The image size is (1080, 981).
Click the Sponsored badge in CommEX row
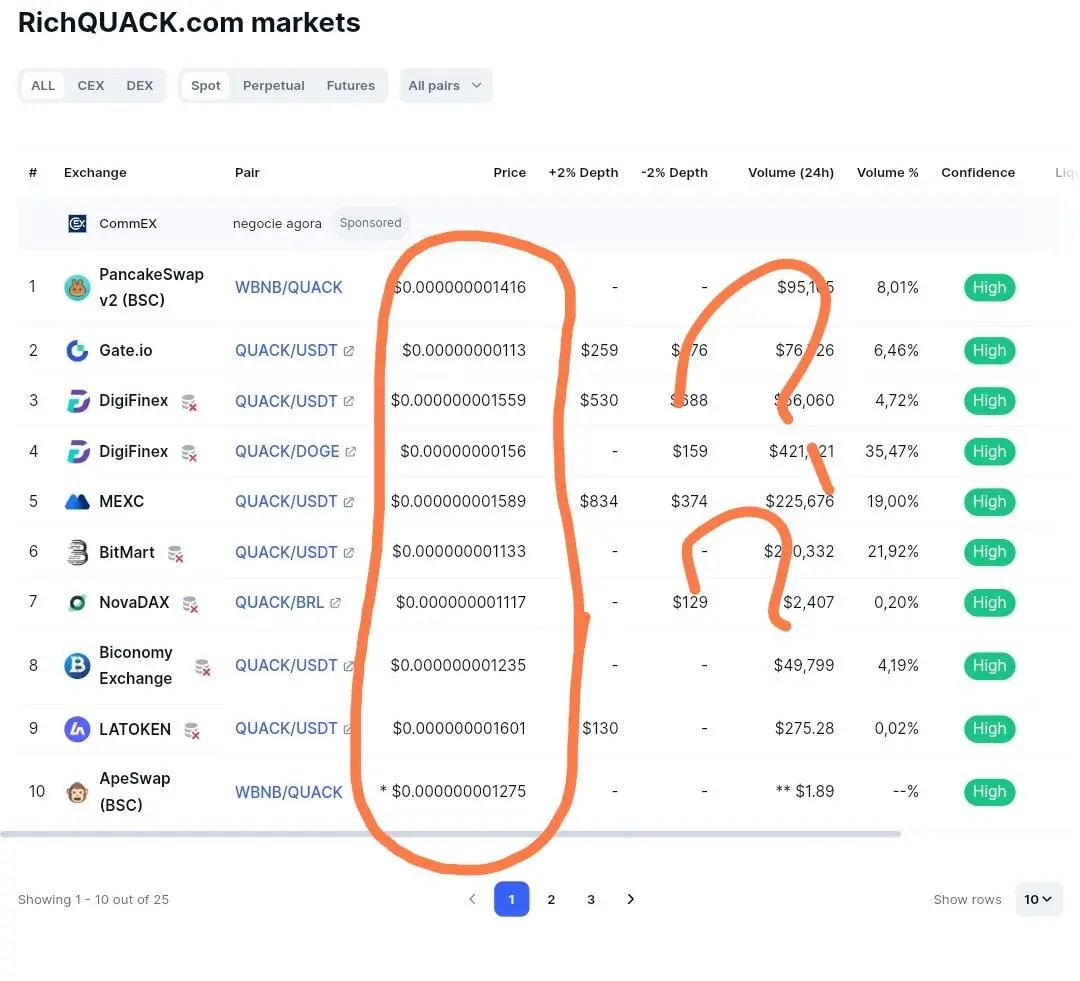[x=371, y=223]
